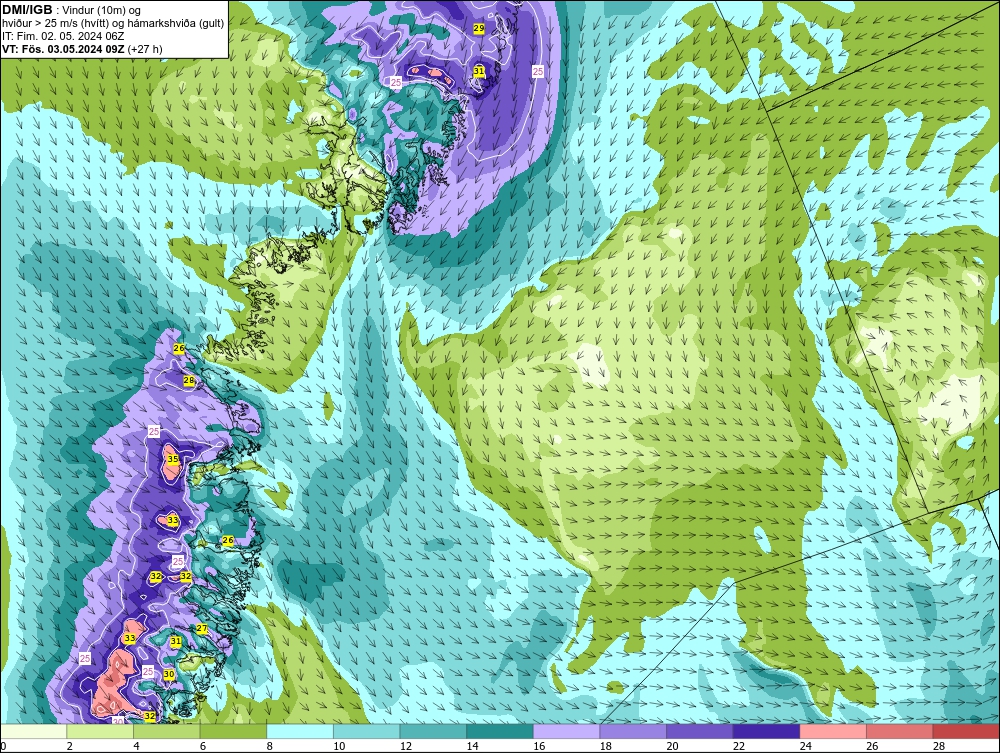Click the '(+27 h)' forecast offset text
Image resolution: width=1000 pixels, height=753 pixels.
(x=145, y=49)
